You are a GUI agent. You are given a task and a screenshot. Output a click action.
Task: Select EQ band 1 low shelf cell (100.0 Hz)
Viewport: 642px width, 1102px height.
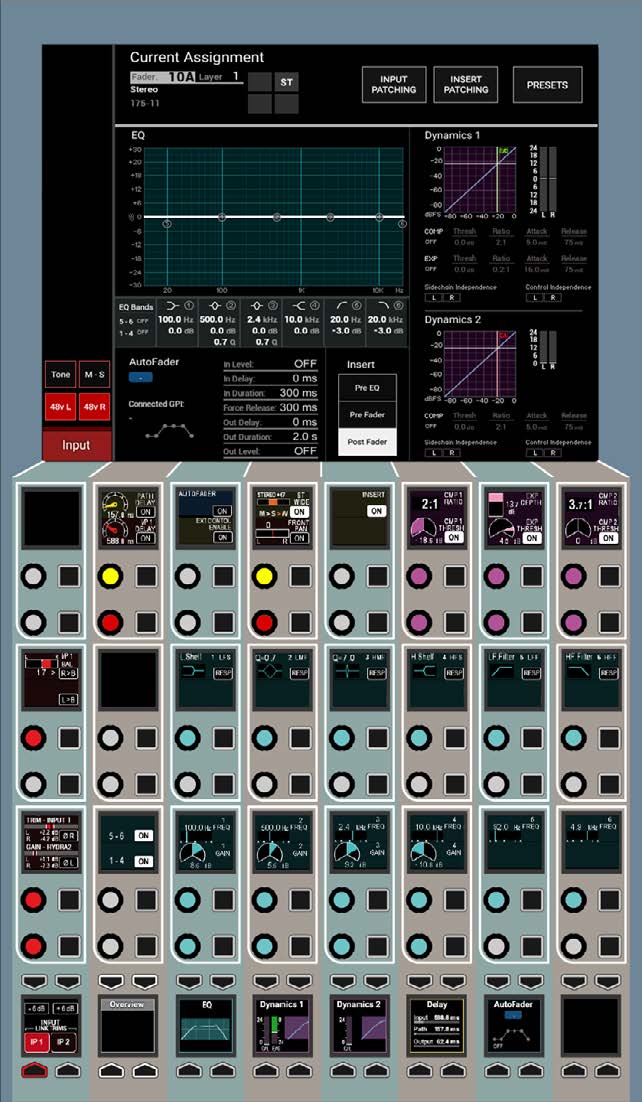click(177, 323)
